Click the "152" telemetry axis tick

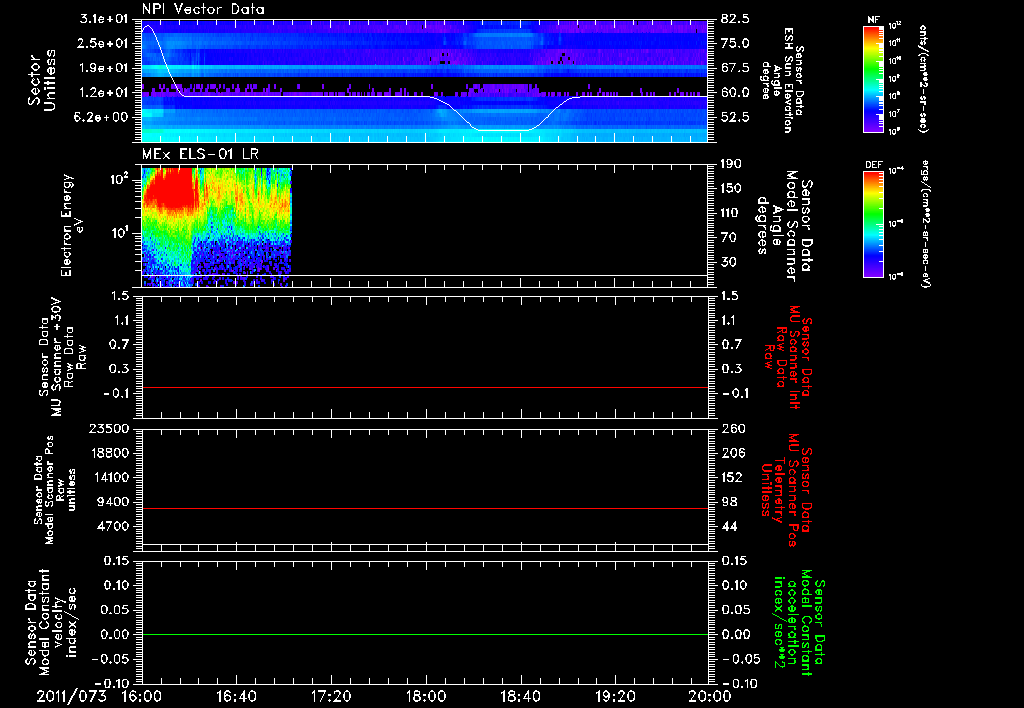[732, 477]
